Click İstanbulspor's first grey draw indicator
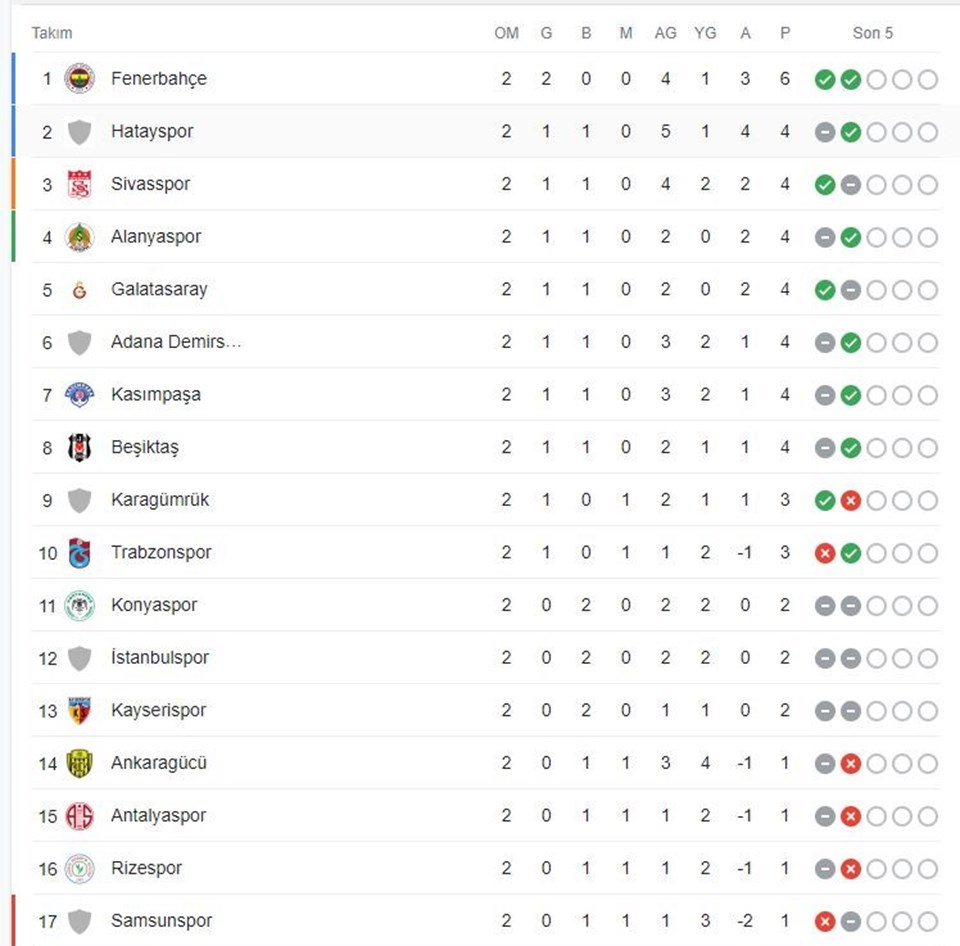The image size is (960, 946). 825,658
